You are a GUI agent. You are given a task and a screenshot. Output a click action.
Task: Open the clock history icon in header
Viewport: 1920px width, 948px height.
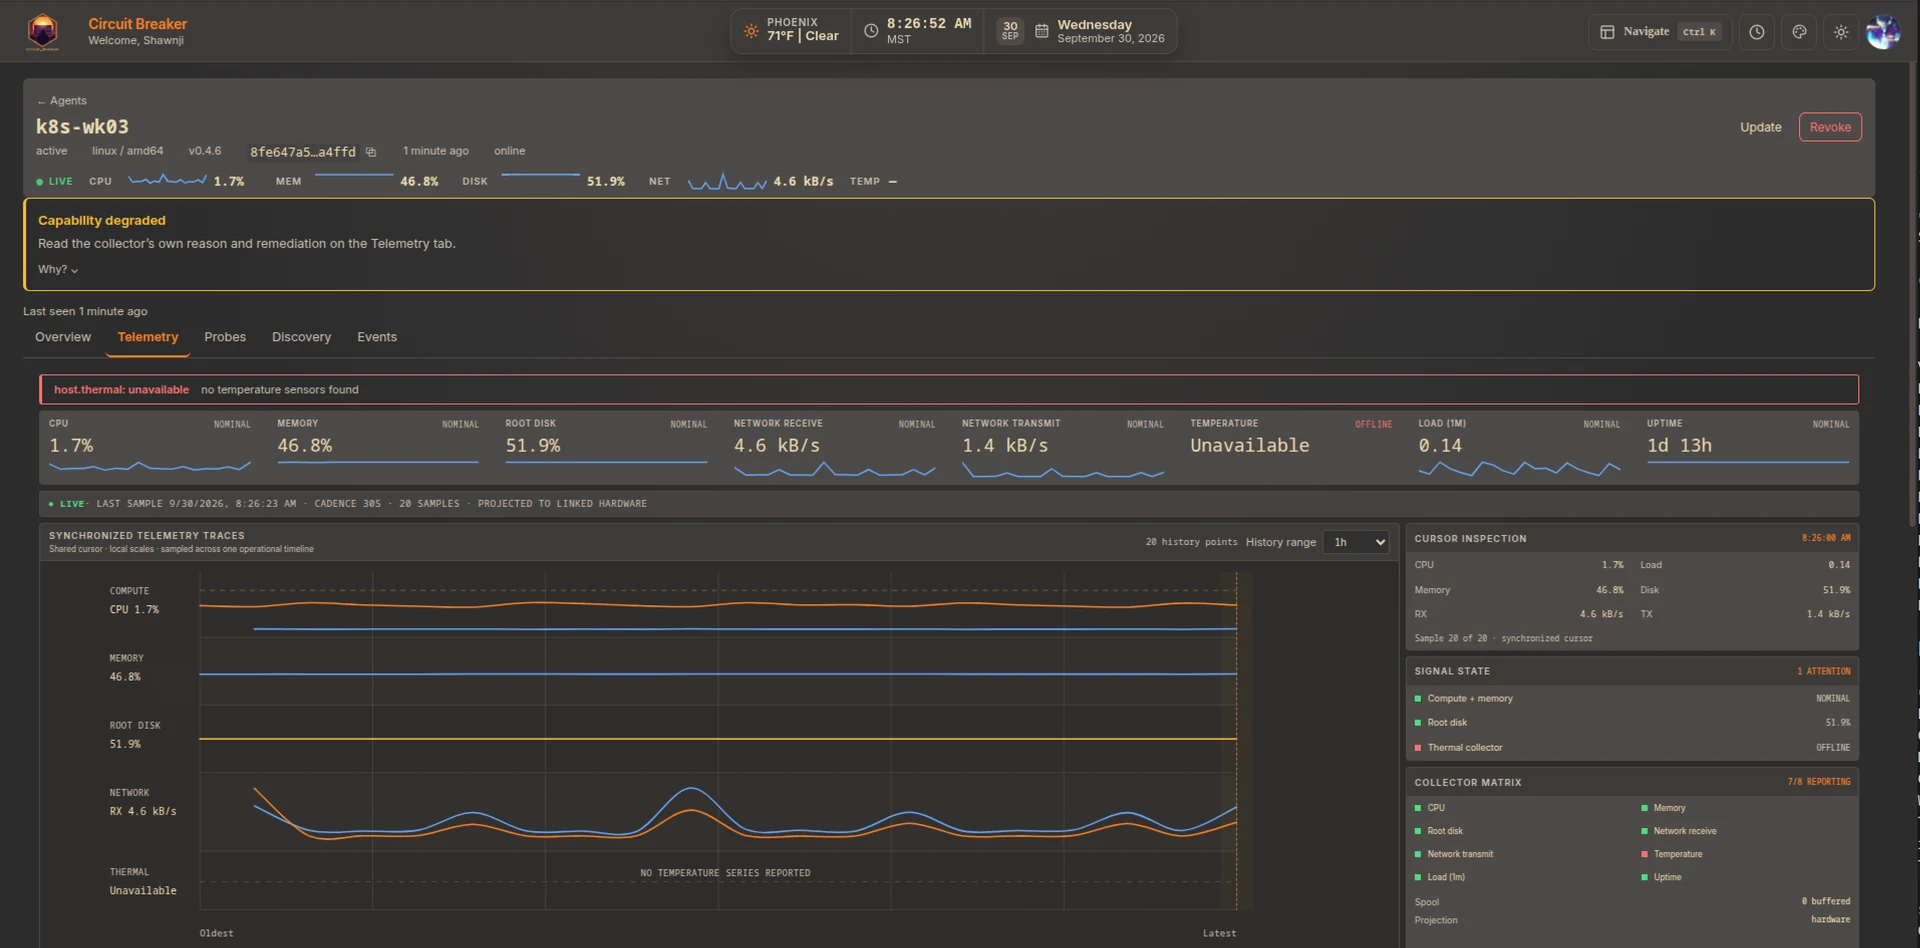click(x=1757, y=32)
